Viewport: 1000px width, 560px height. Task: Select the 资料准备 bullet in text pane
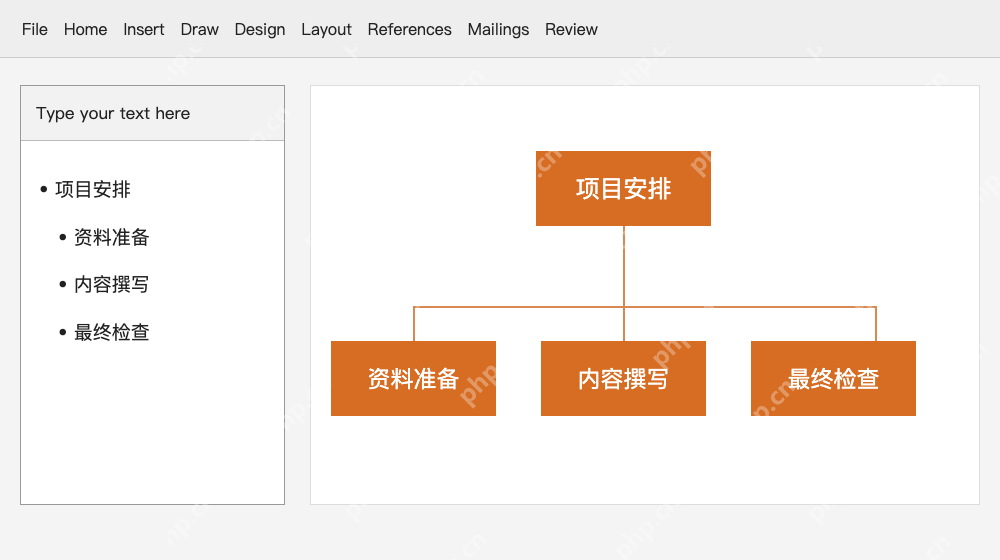tap(112, 237)
